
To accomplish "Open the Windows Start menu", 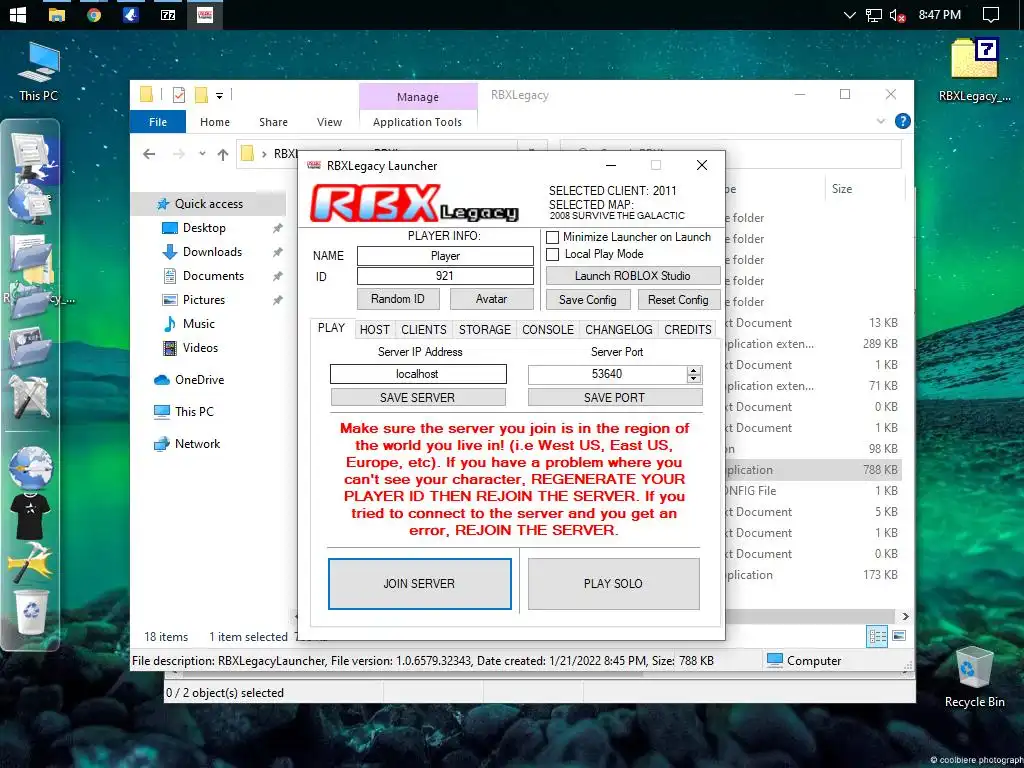I will [x=18, y=14].
